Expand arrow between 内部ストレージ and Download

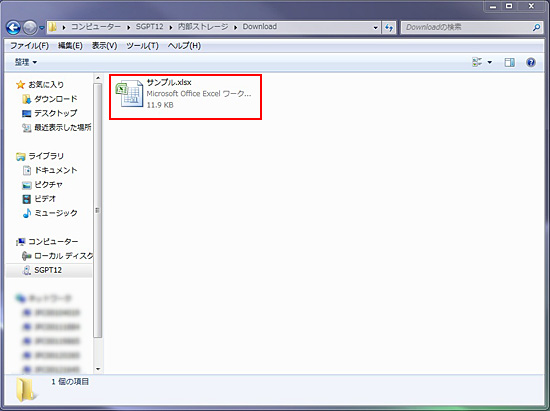pos(235,27)
